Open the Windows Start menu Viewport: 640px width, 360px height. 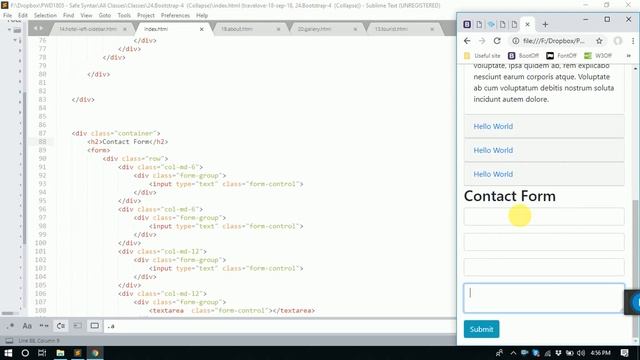click(8, 353)
